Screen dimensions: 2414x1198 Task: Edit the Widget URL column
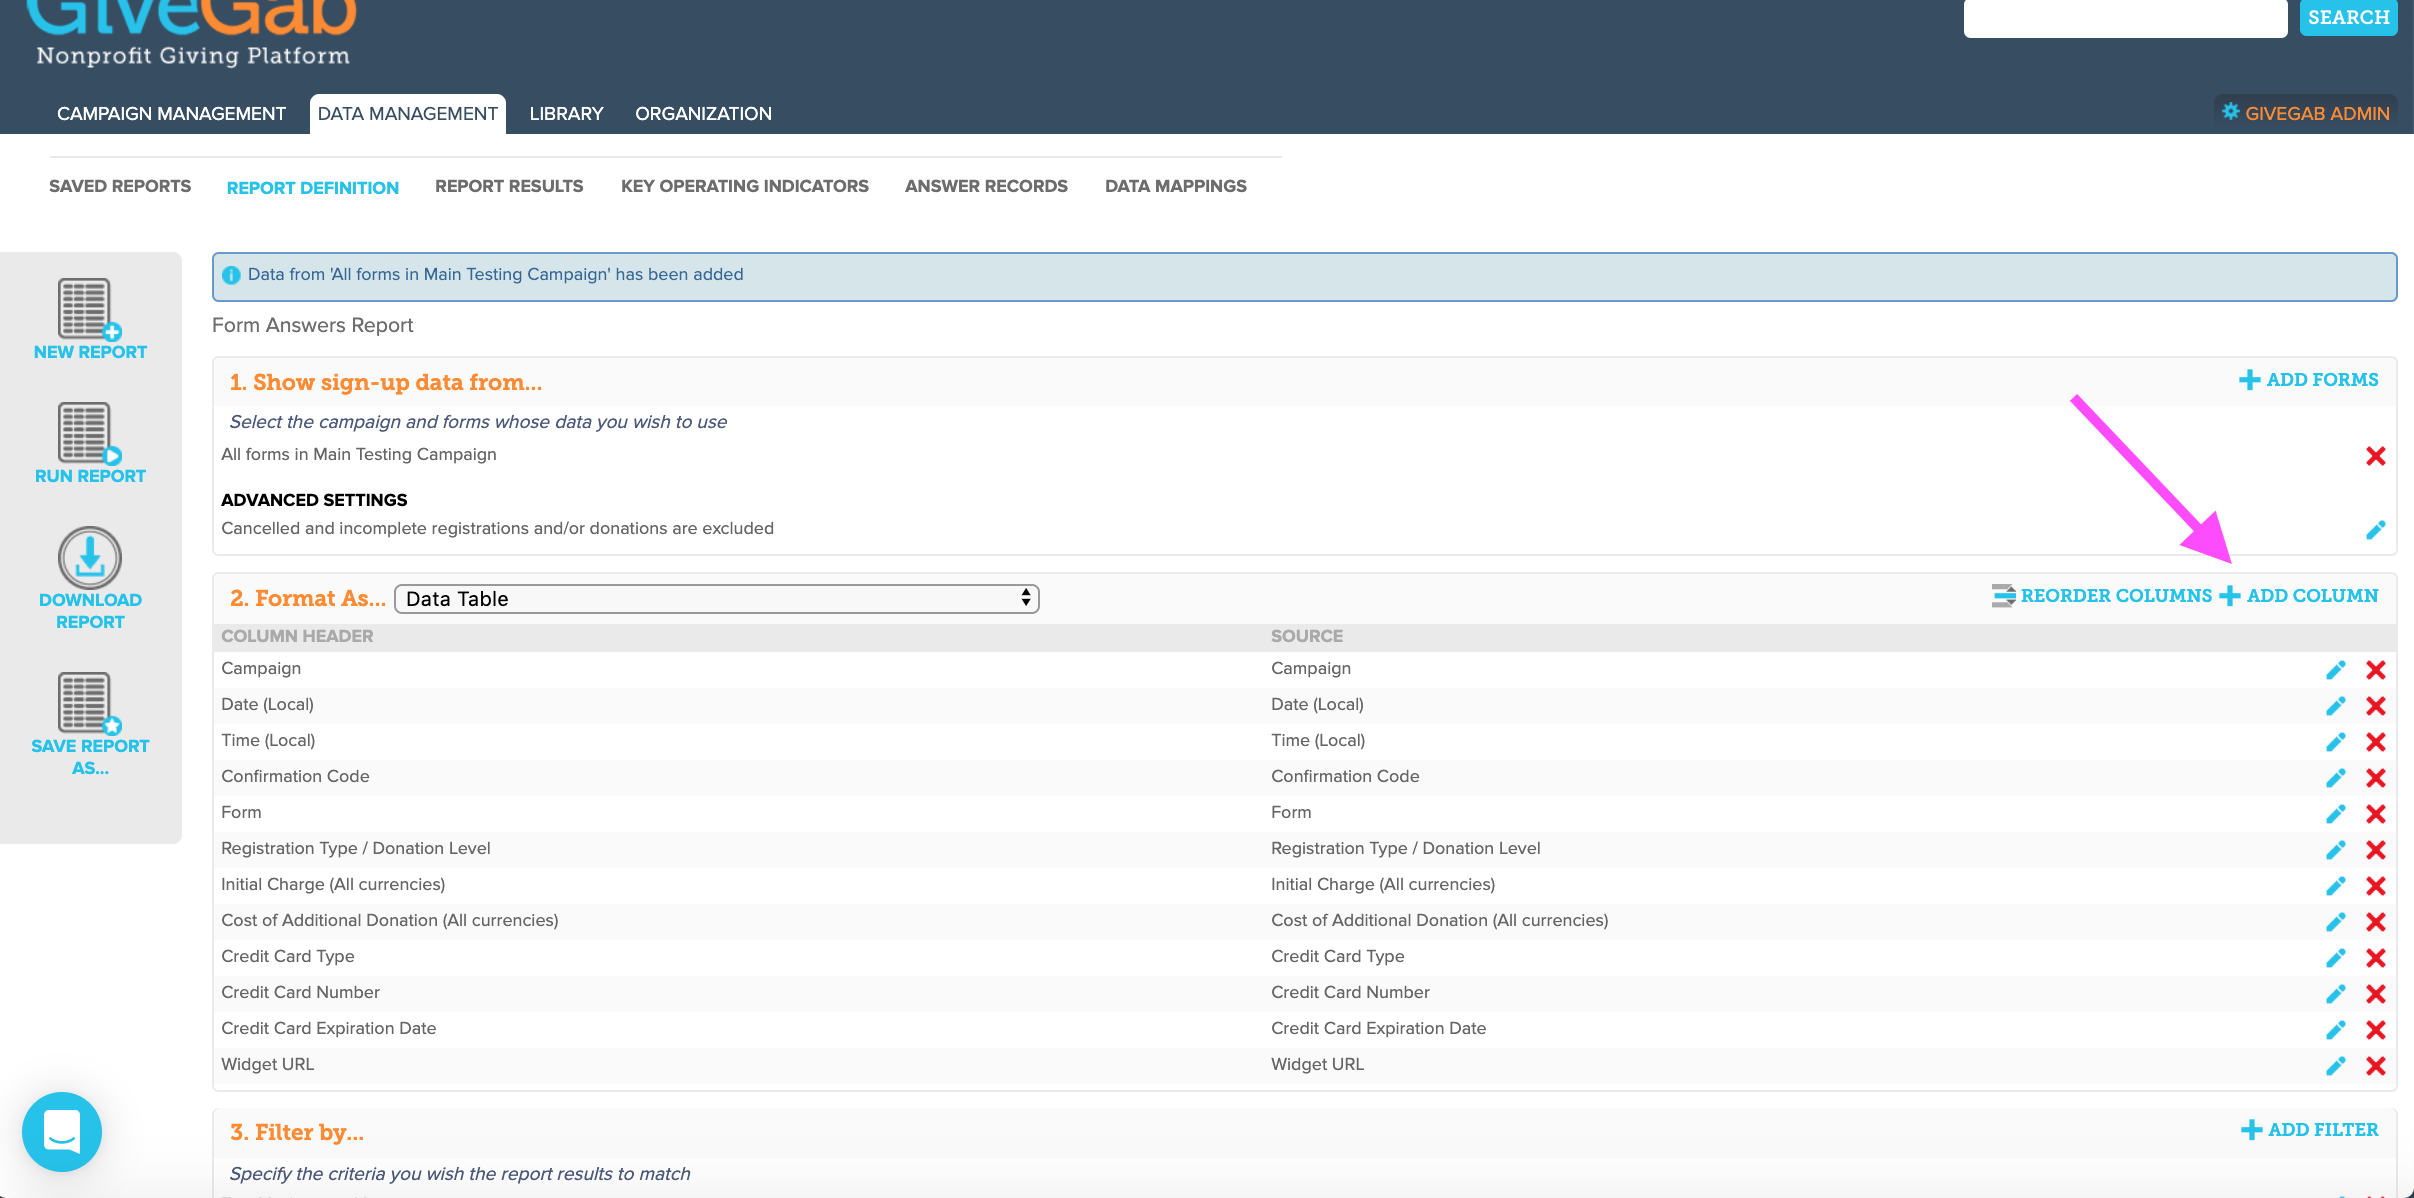point(2336,1066)
